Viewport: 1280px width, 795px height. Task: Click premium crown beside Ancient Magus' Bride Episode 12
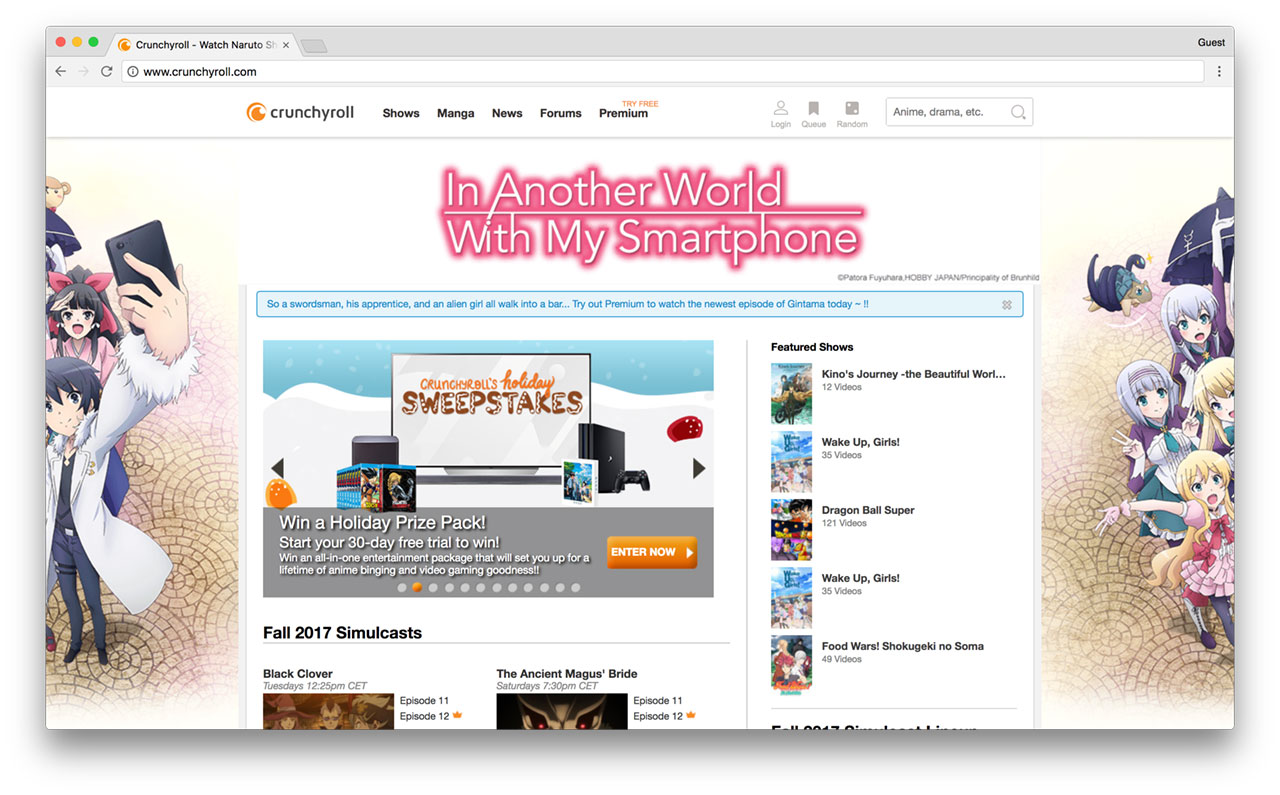691,716
